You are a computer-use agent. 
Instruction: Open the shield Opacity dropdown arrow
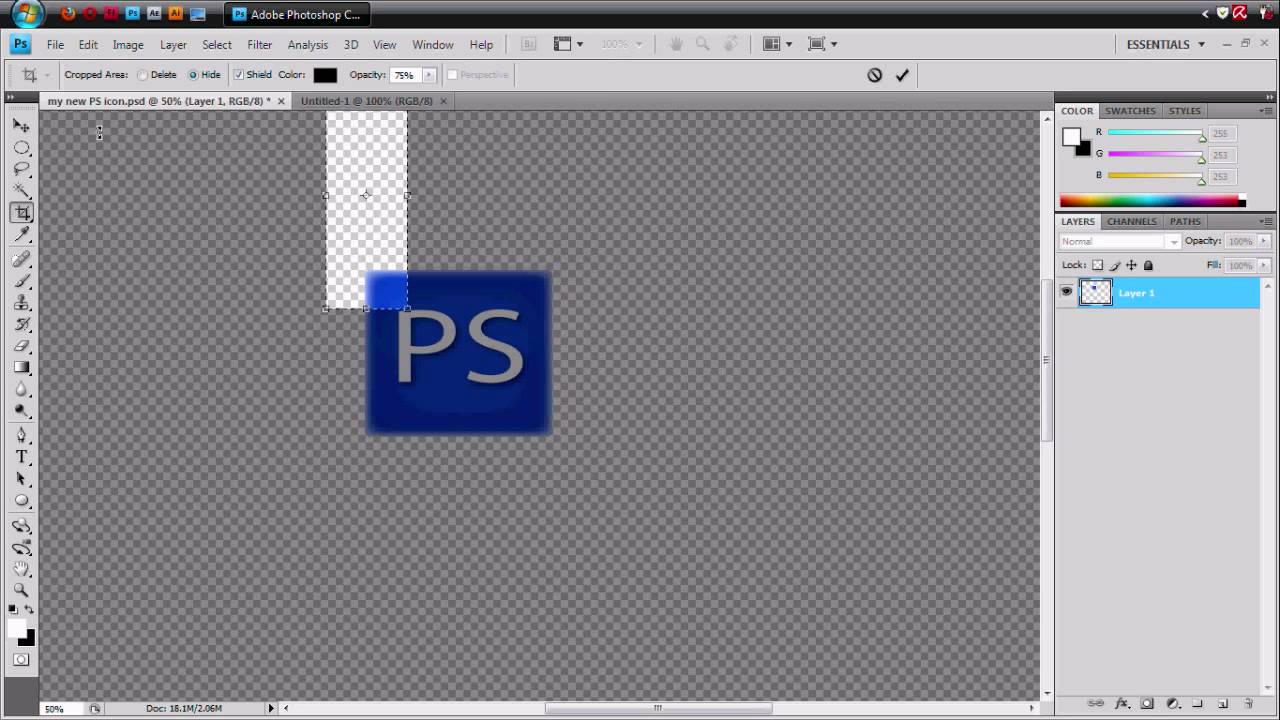[428, 74]
